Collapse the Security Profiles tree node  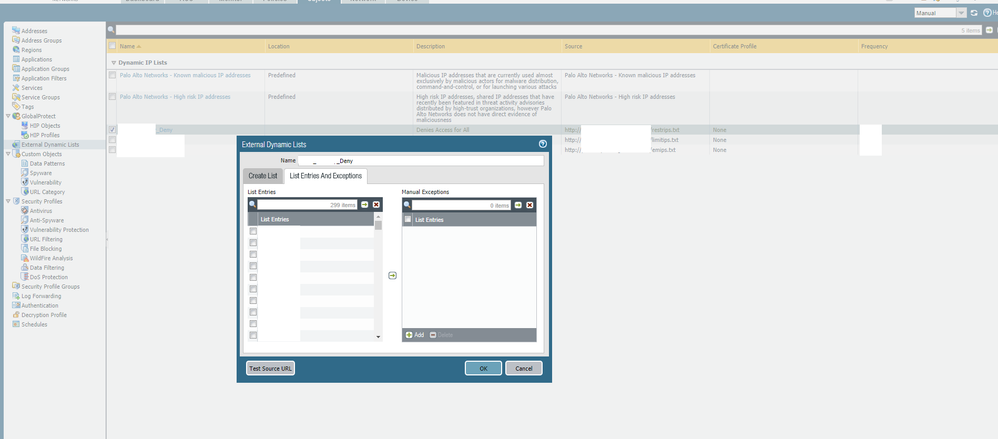point(8,201)
